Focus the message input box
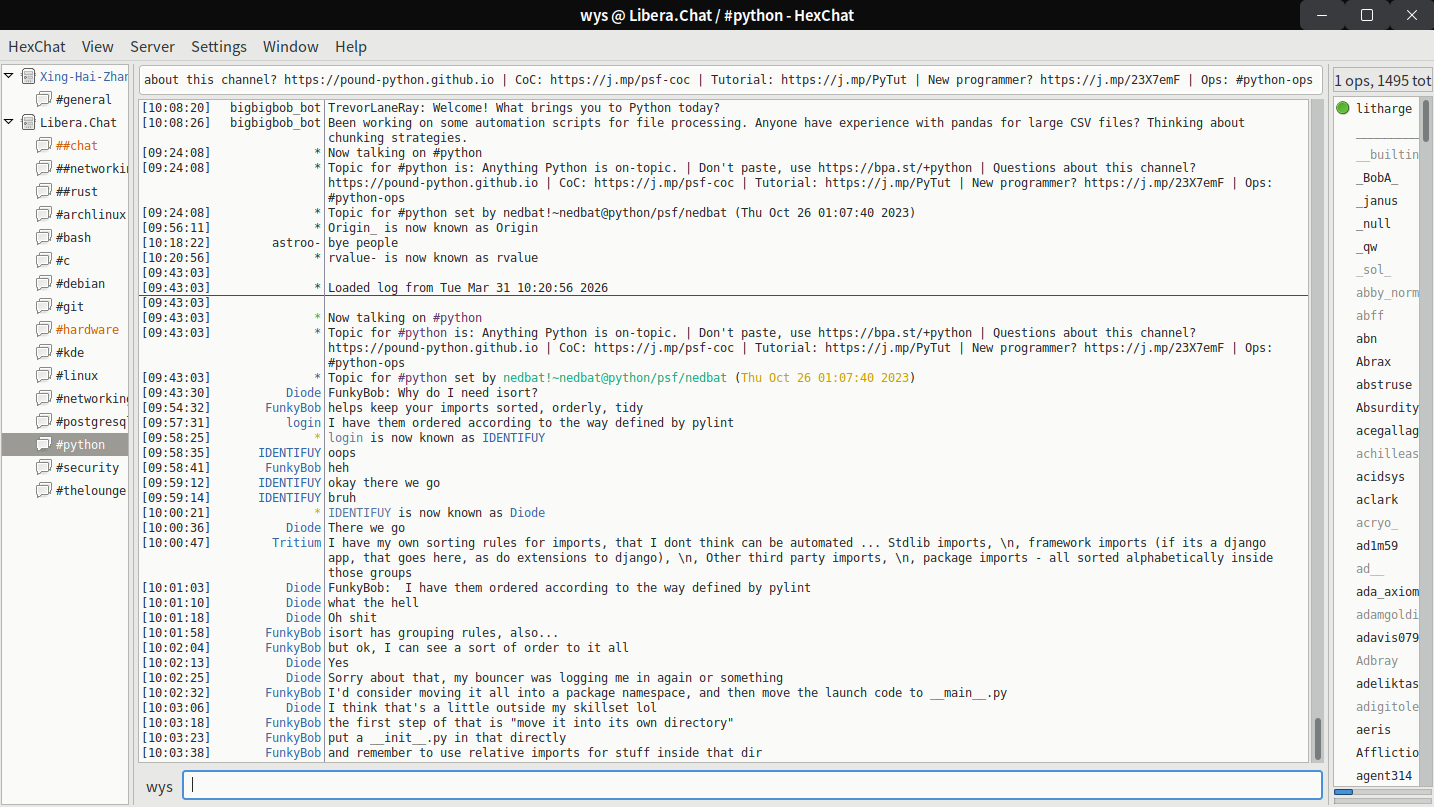This screenshot has width=1434, height=807. 752,786
